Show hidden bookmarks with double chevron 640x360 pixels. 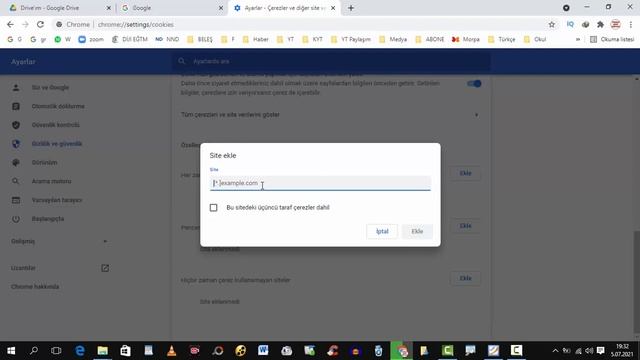pyautogui.click(x=578, y=39)
